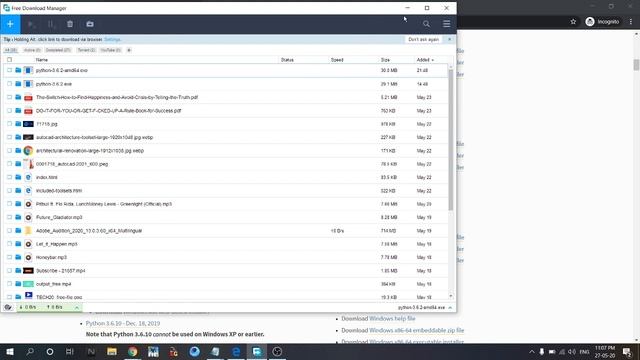Image resolution: width=640 pixels, height=360 pixels.
Task: Check the Future_Gladiator.mp3 checkbox
Action: [9, 217]
